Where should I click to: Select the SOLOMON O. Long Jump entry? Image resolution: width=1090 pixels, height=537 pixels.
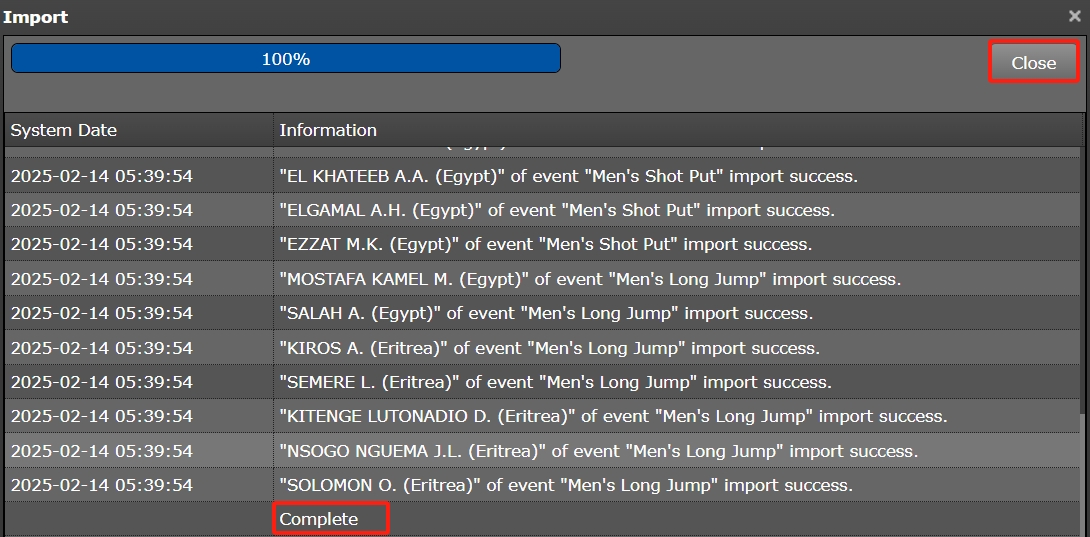(x=566, y=485)
